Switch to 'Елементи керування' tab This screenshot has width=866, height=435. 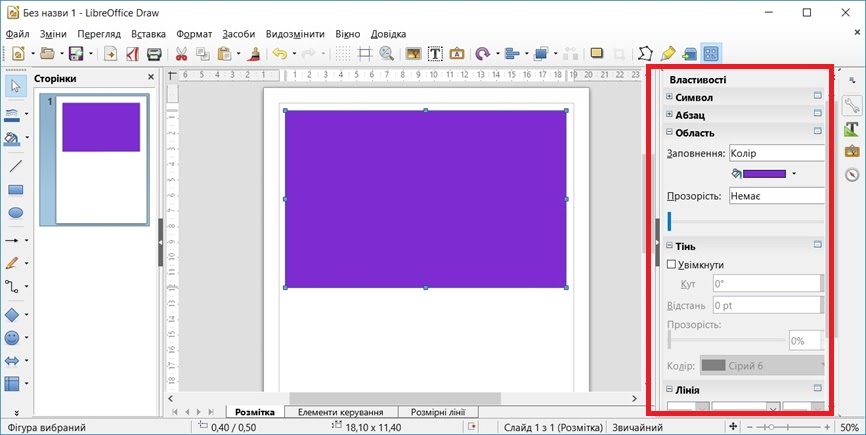341,412
